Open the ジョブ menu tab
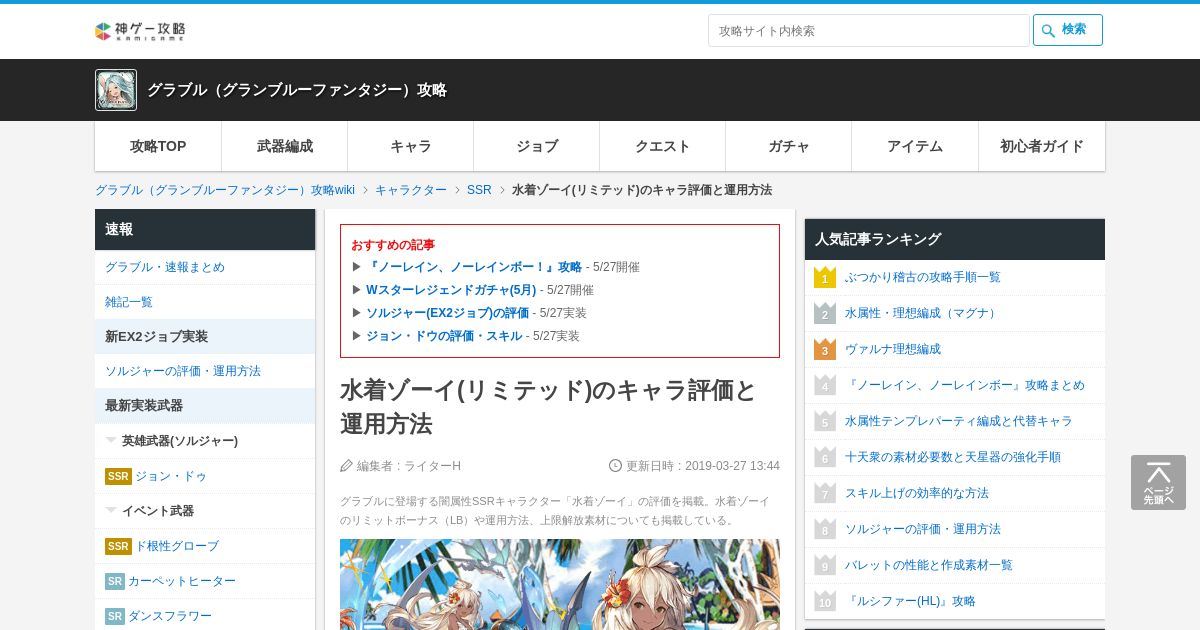The width and height of the screenshot is (1200, 630). click(x=537, y=146)
